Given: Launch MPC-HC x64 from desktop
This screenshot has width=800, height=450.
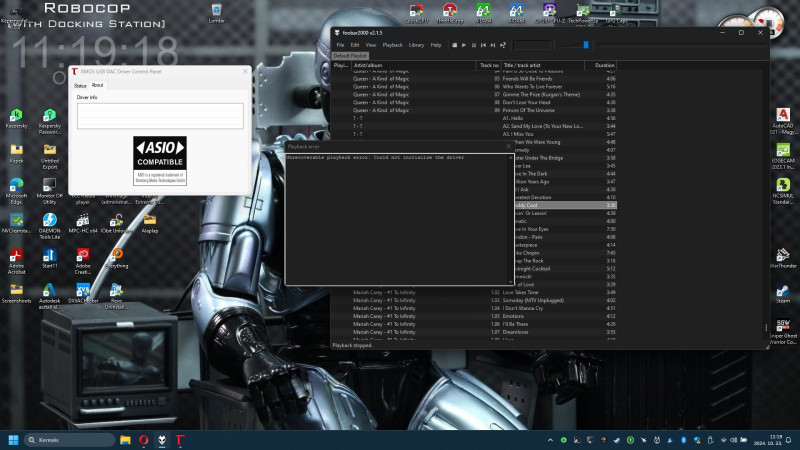Looking at the screenshot, I should tap(83, 223).
